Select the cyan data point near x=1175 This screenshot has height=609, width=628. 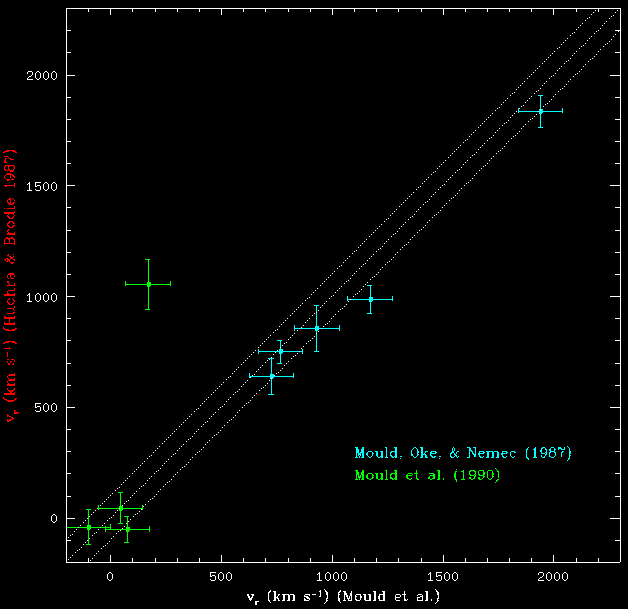(370, 299)
